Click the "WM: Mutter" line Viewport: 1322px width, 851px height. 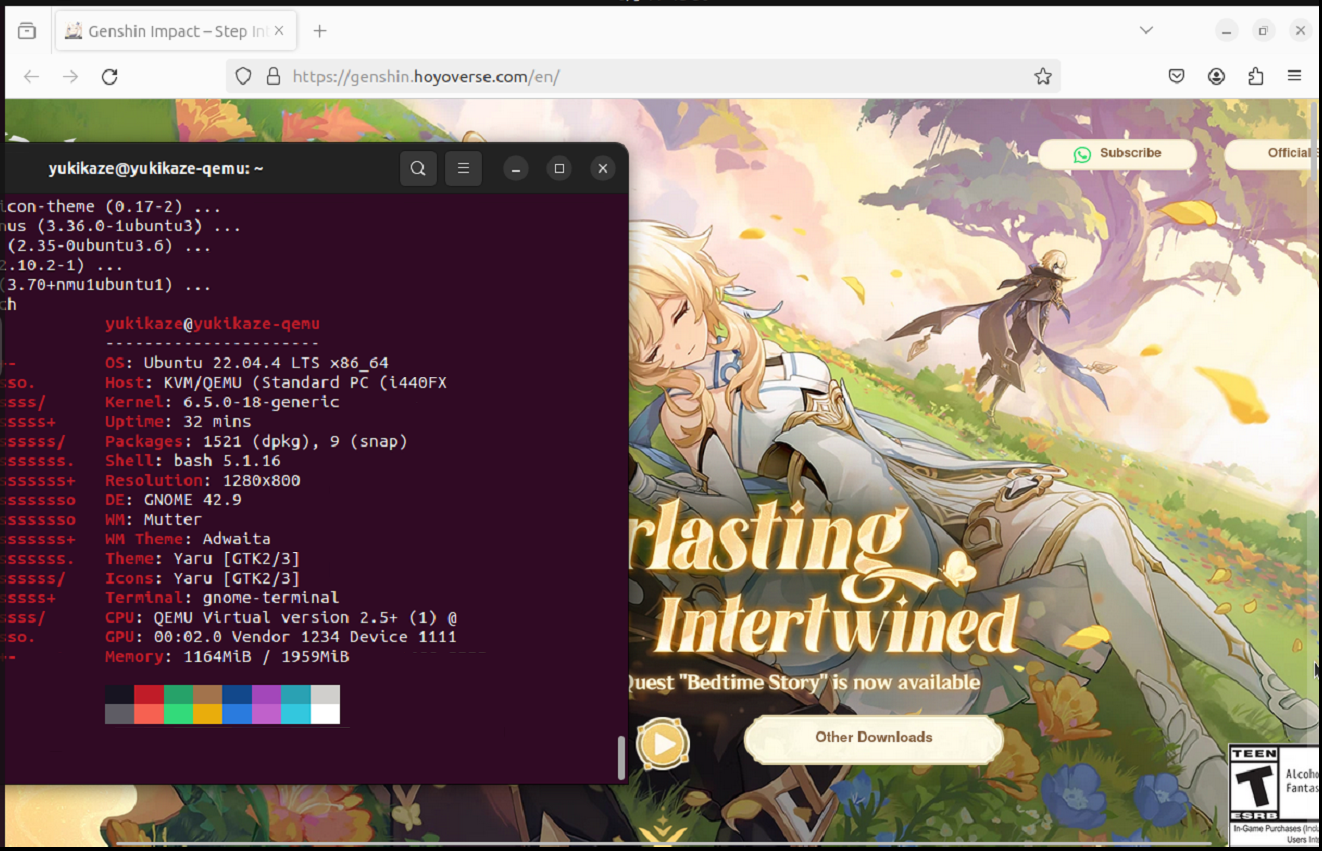tap(154, 520)
